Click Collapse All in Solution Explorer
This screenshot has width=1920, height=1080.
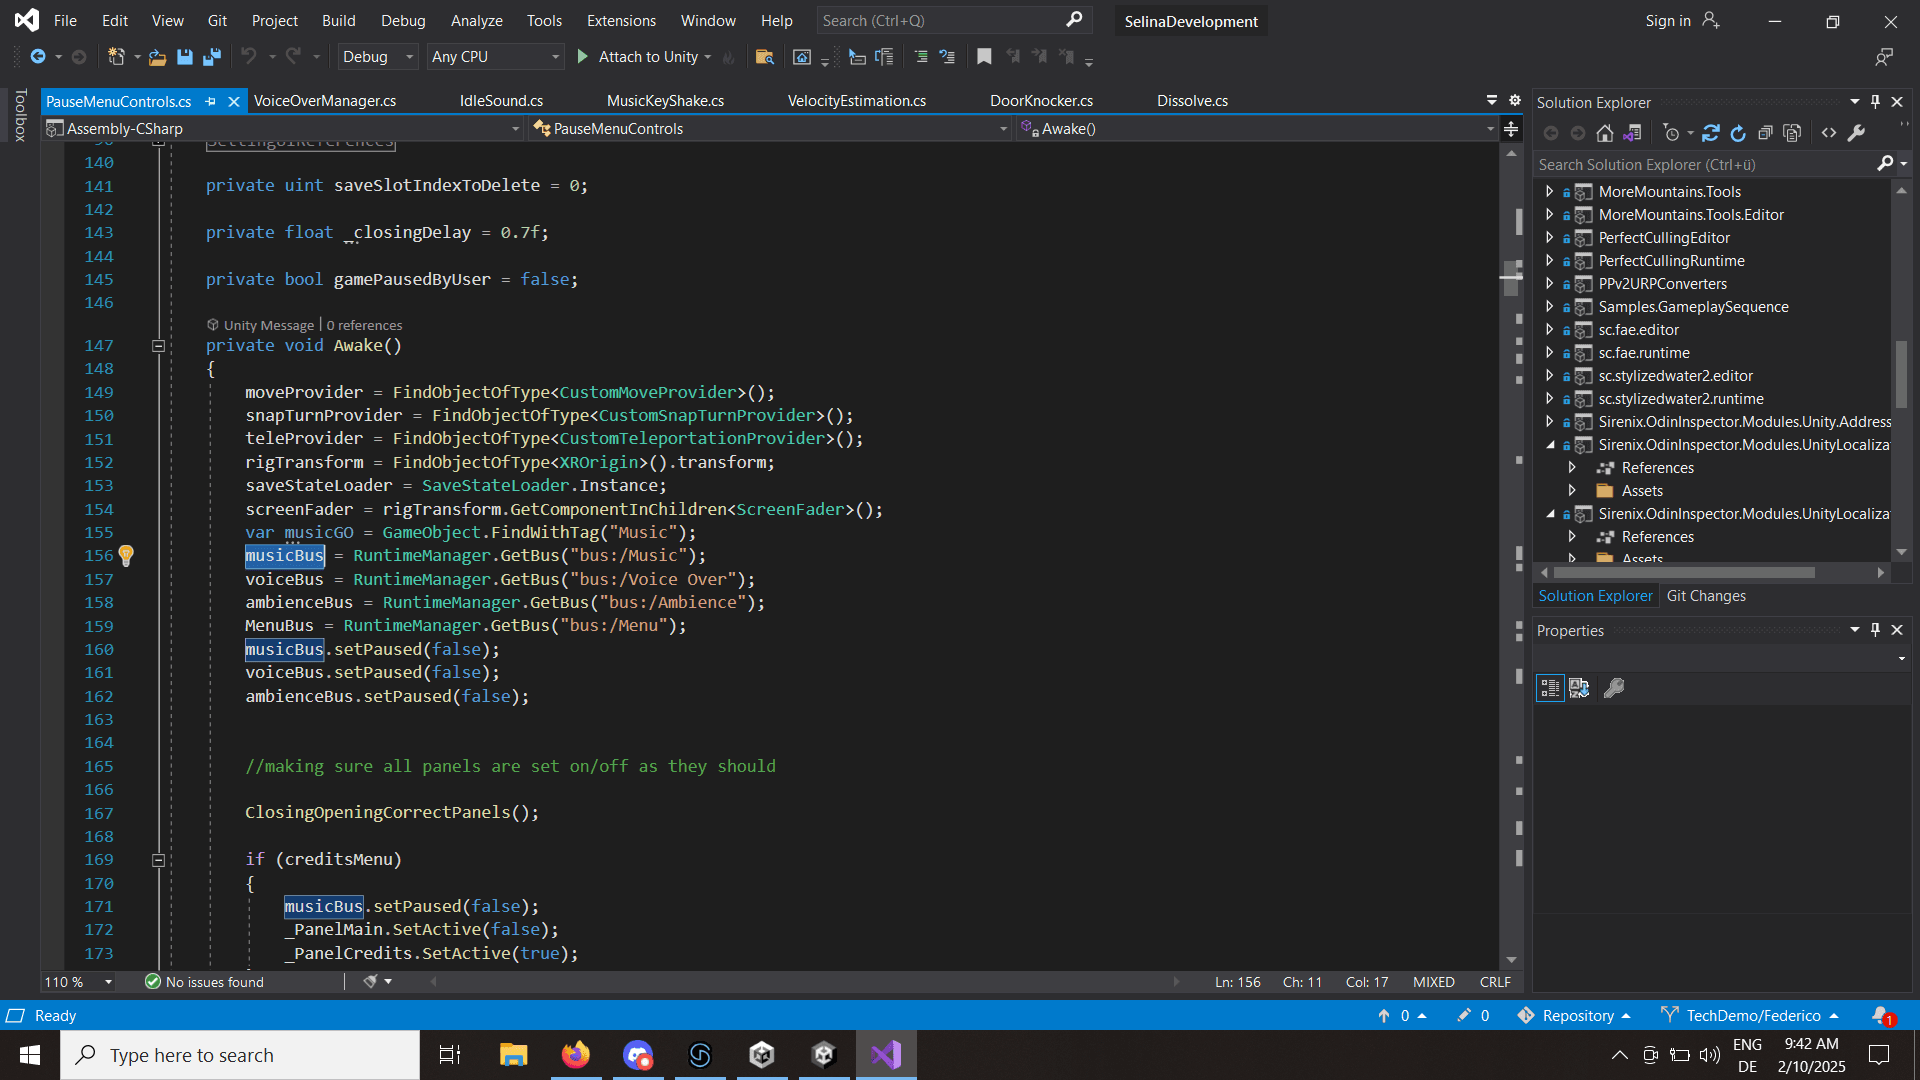(x=1765, y=133)
